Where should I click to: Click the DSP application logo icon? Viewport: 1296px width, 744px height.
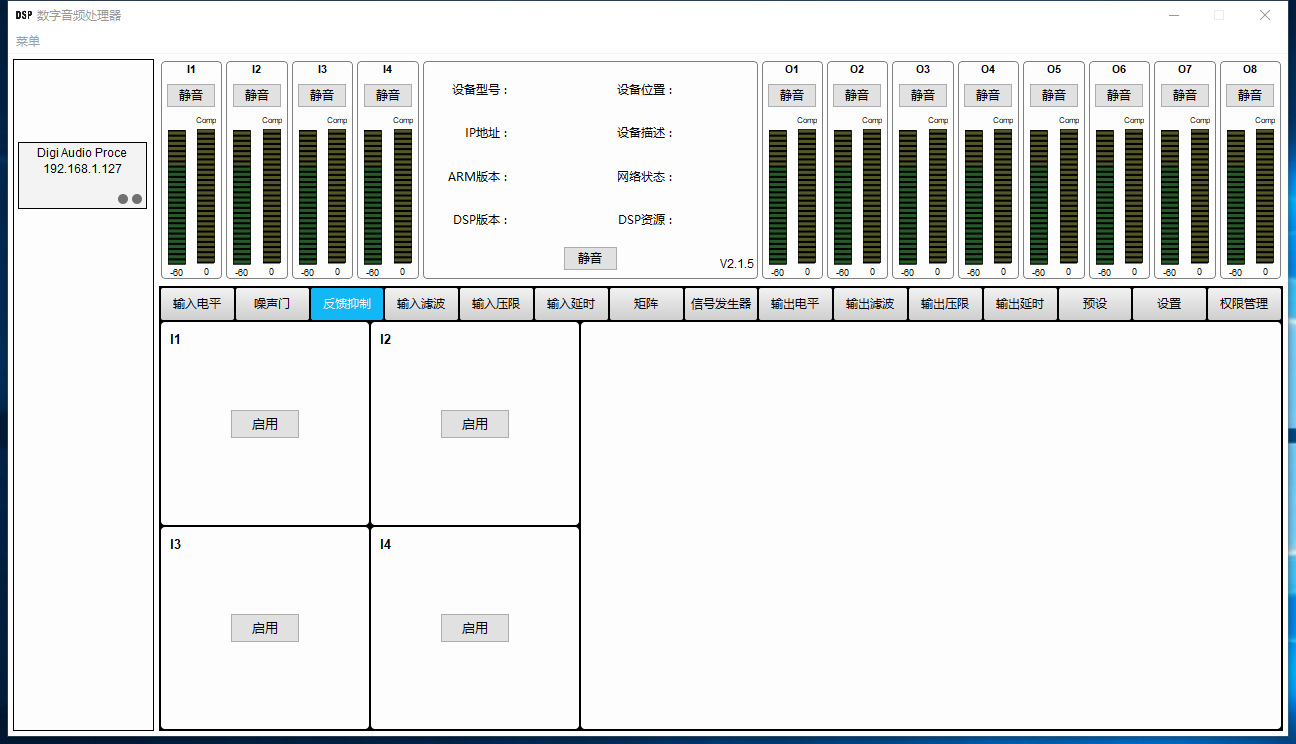tap(24, 15)
